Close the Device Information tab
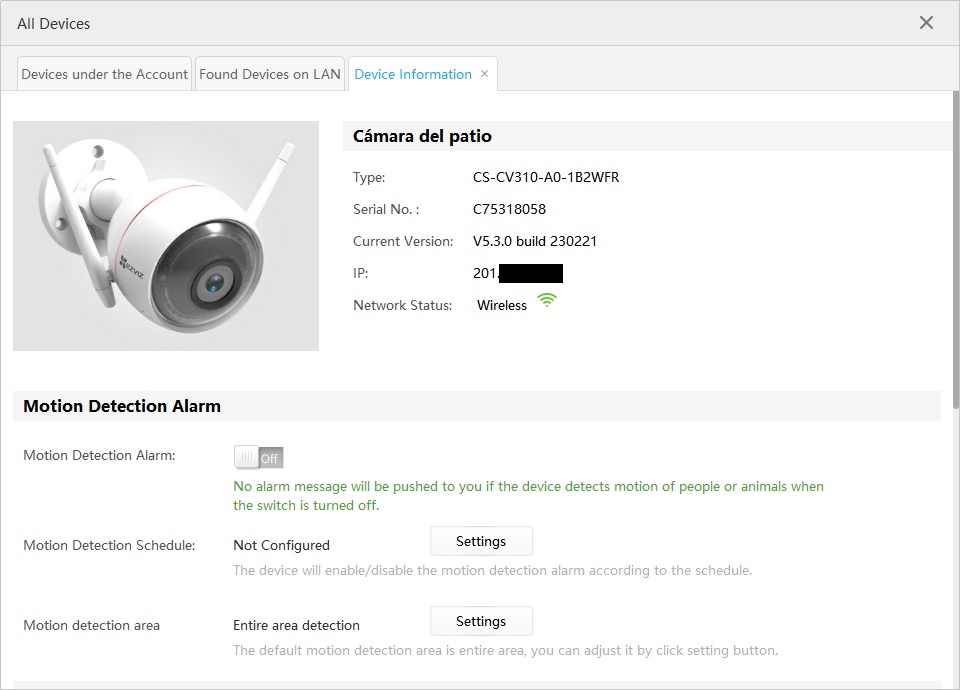This screenshot has width=960, height=690. coord(485,74)
